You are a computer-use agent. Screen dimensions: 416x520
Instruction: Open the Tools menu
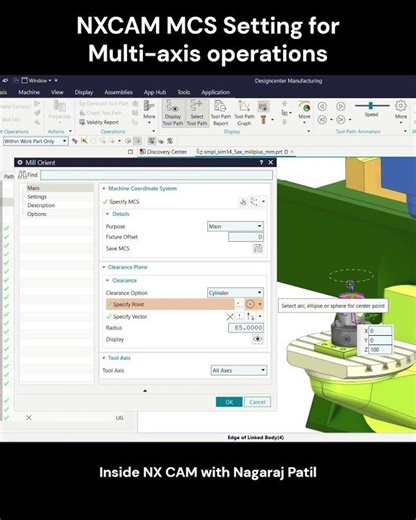pos(184,92)
